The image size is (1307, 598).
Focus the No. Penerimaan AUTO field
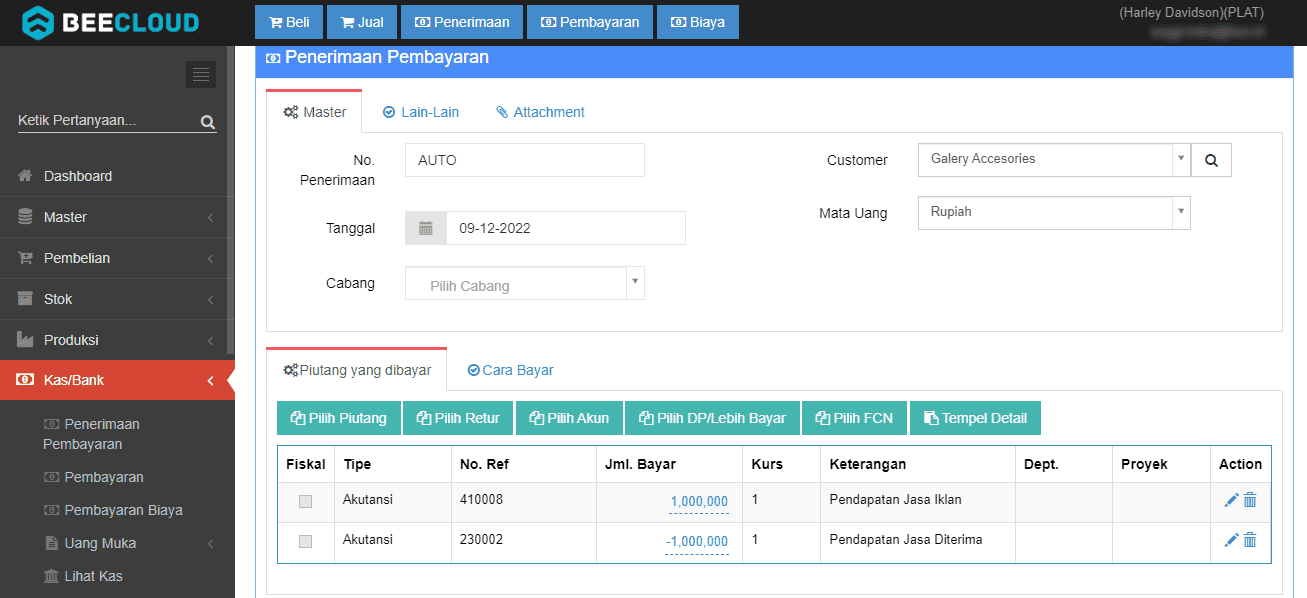point(525,160)
